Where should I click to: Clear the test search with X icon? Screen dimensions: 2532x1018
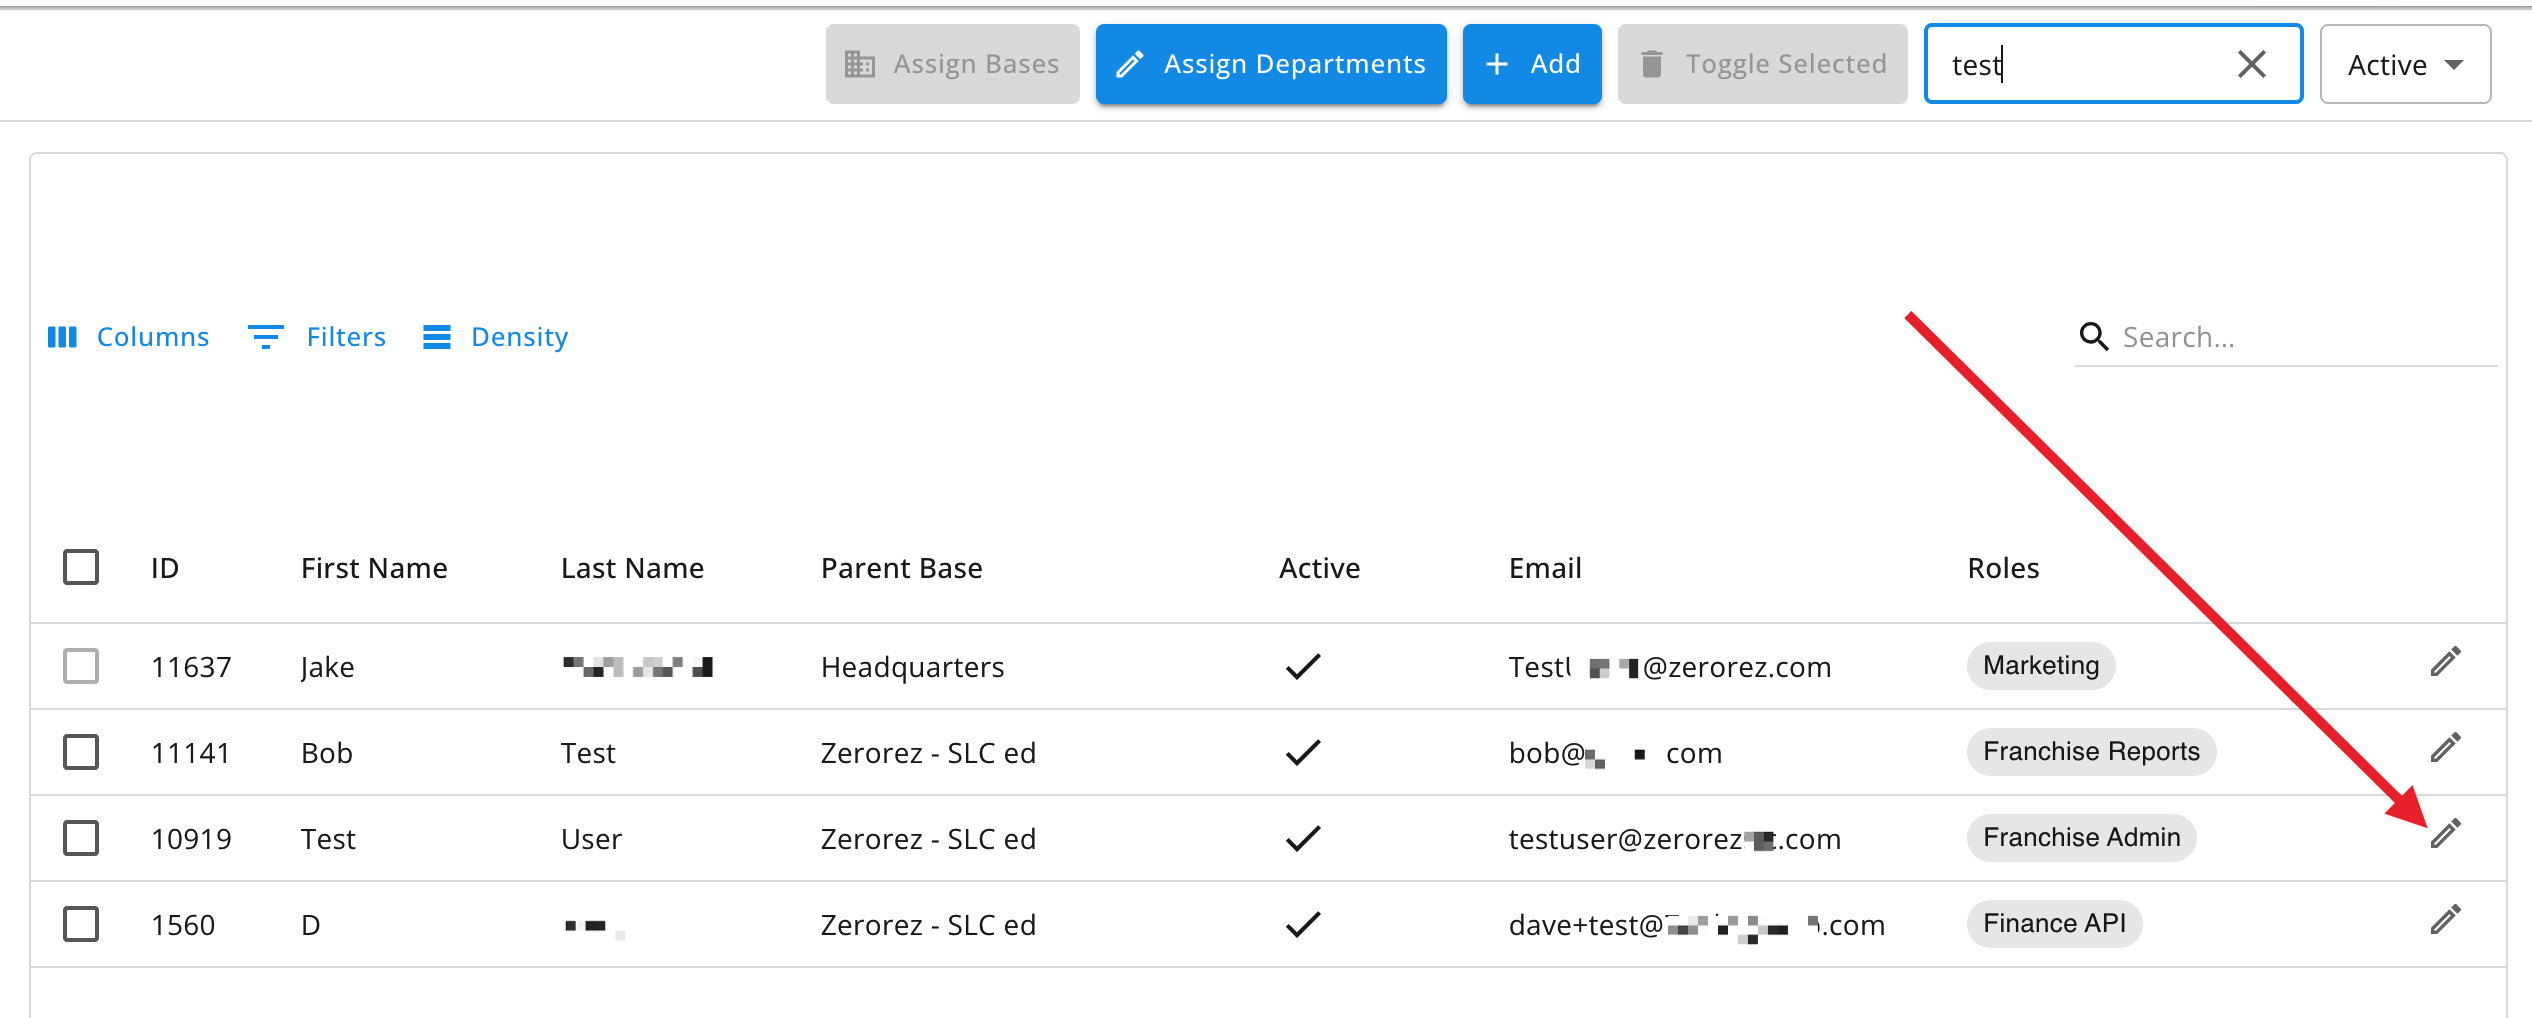pos(2251,64)
